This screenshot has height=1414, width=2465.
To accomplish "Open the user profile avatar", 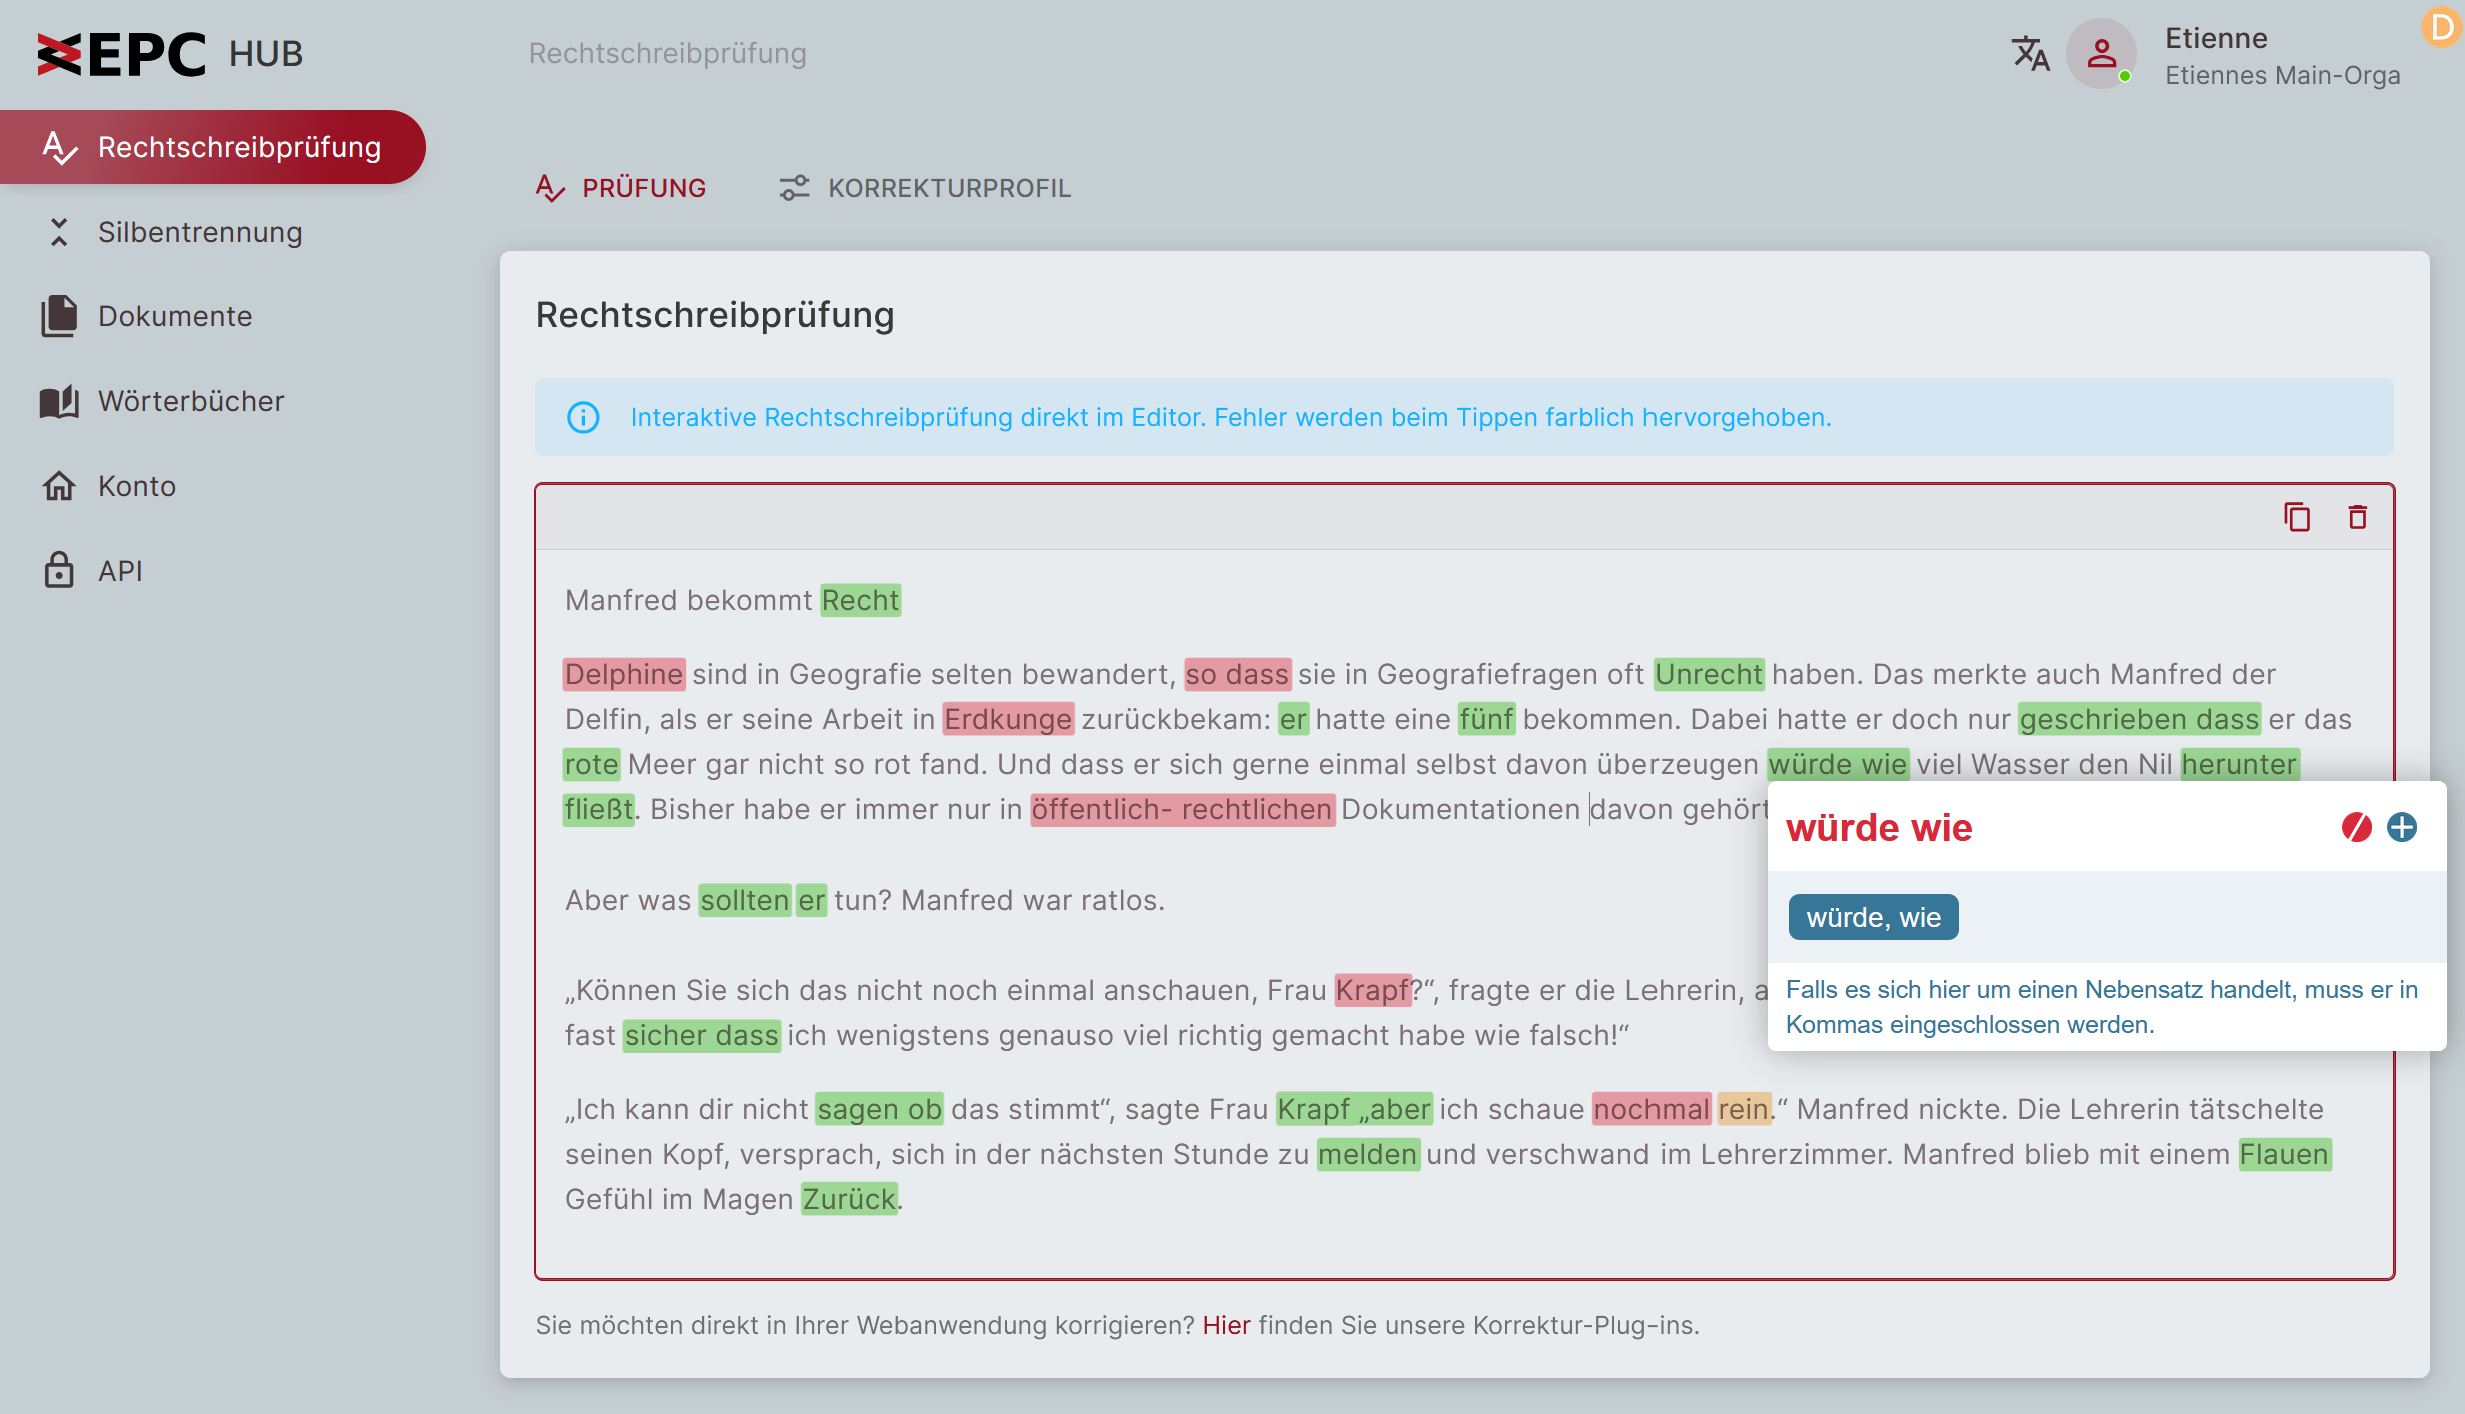I will 2101,54.
